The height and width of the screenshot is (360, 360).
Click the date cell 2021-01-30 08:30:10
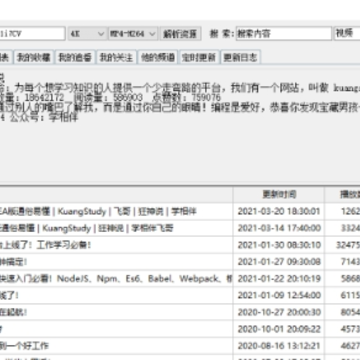pos(279,245)
